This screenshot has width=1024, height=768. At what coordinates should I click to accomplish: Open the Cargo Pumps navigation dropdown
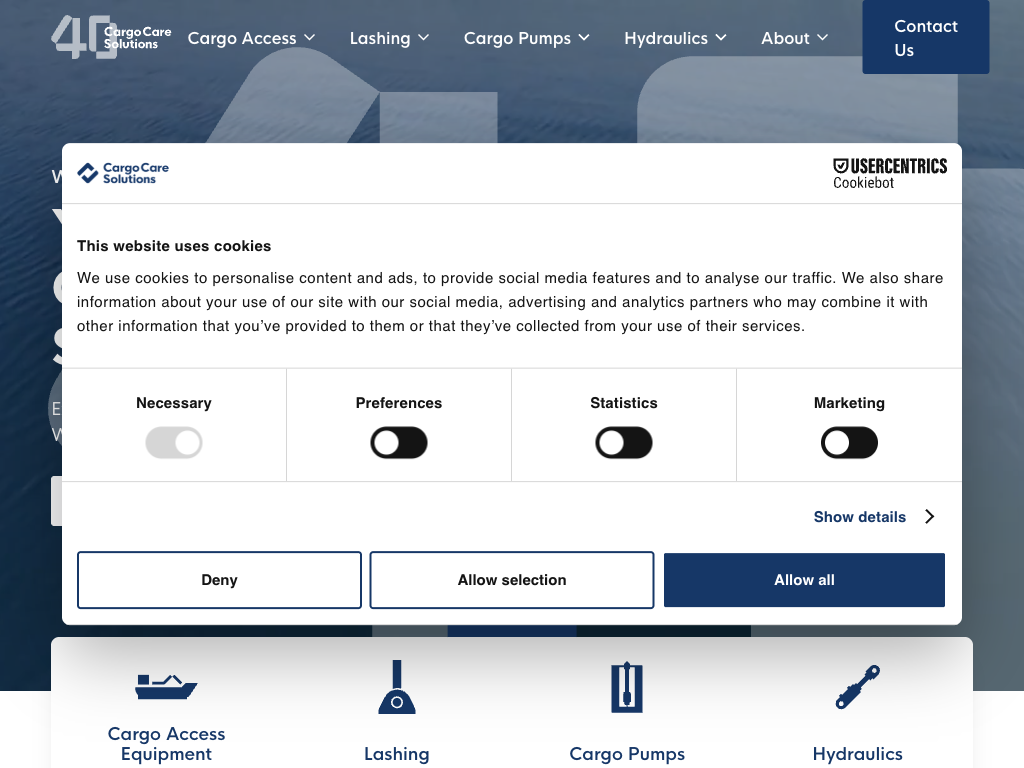click(x=526, y=38)
